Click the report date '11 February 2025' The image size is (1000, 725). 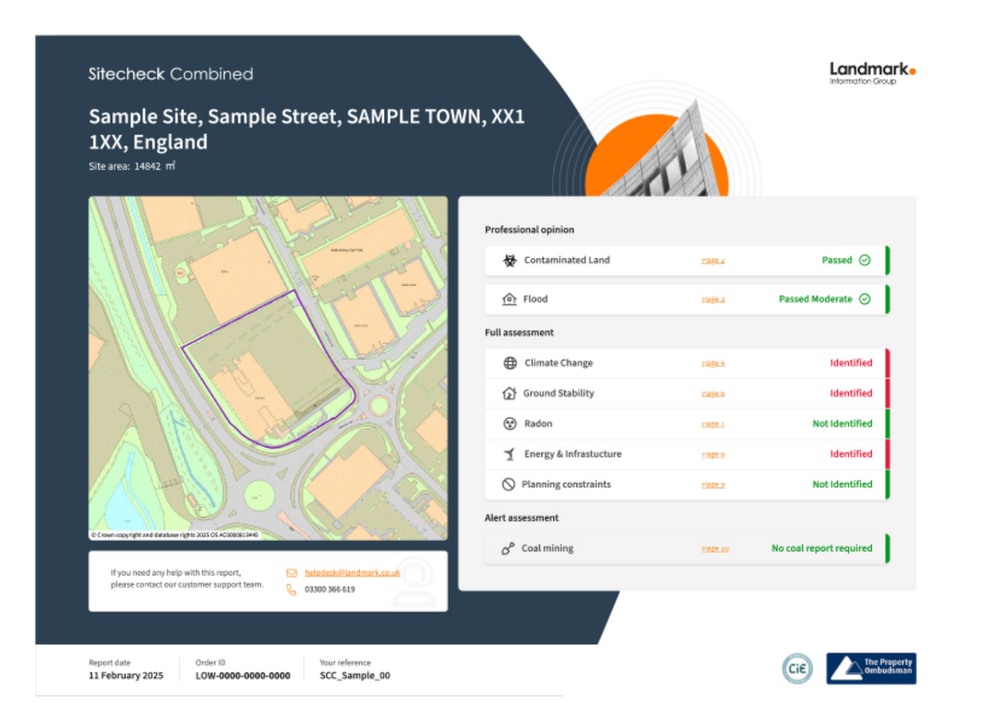click(x=126, y=676)
